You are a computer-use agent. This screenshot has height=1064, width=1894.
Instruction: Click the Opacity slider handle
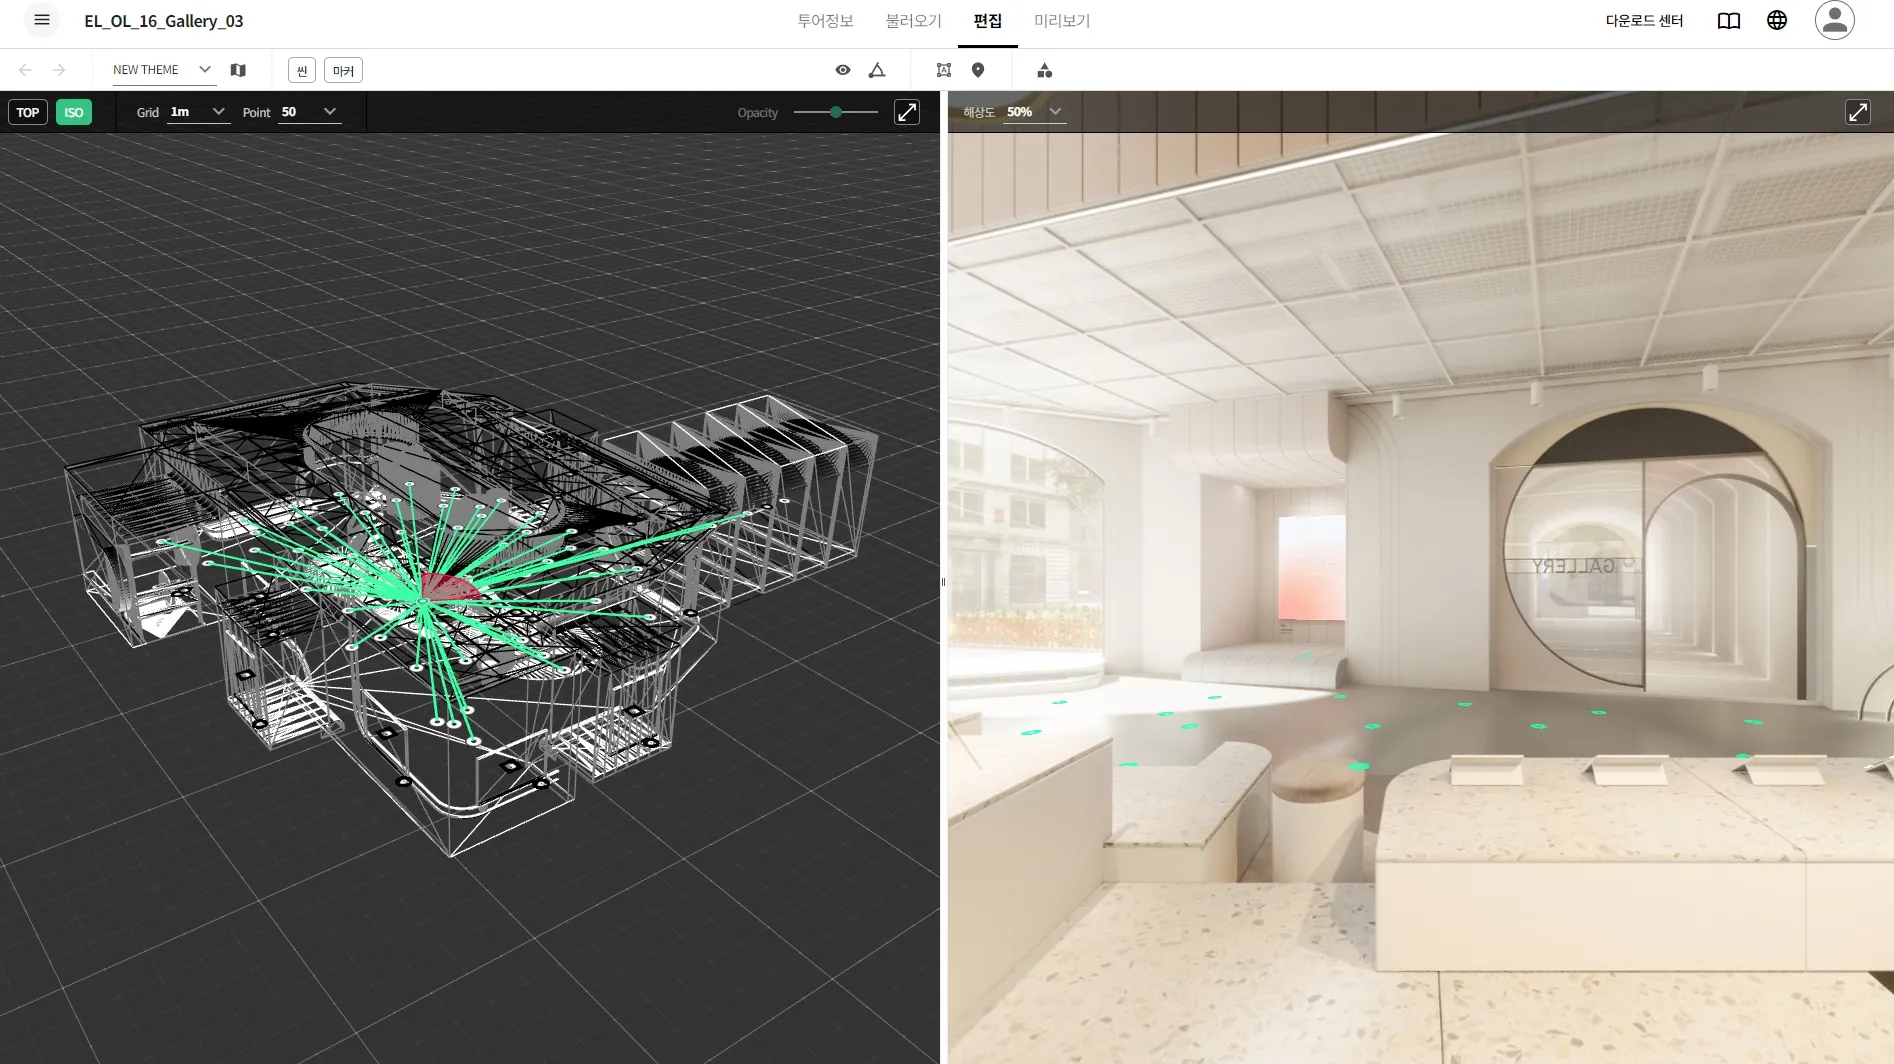tap(836, 112)
